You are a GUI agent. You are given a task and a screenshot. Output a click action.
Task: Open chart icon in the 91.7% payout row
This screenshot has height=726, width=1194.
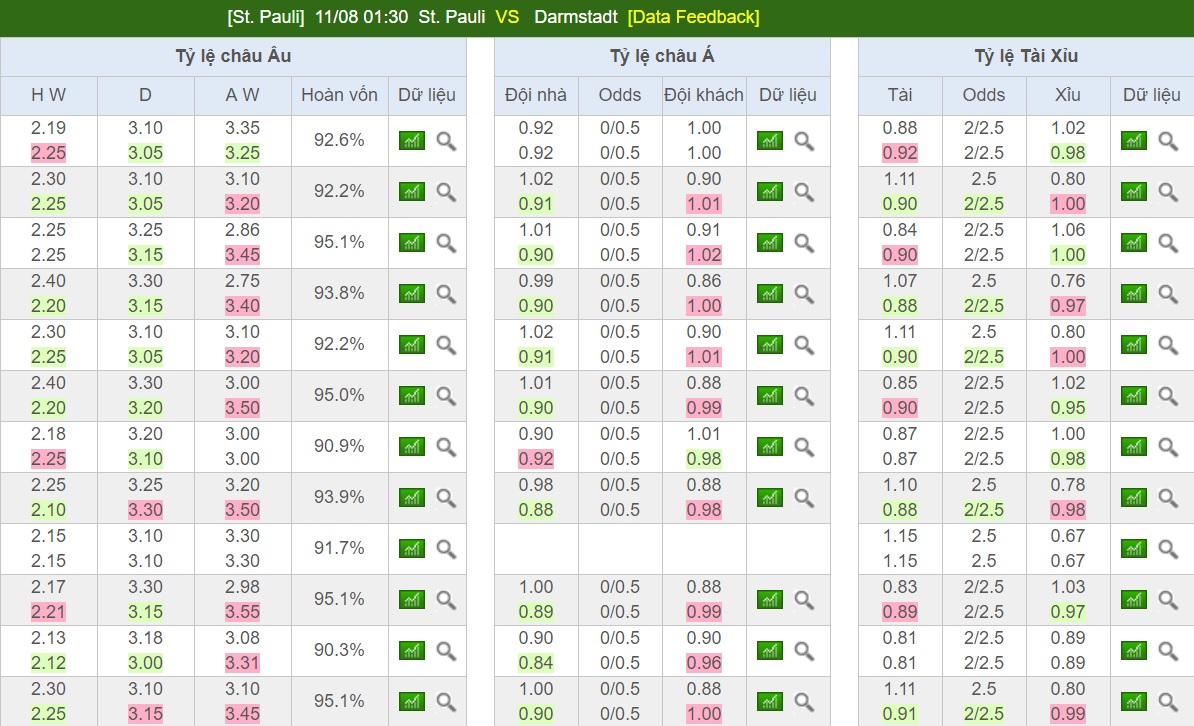point(412,548)
